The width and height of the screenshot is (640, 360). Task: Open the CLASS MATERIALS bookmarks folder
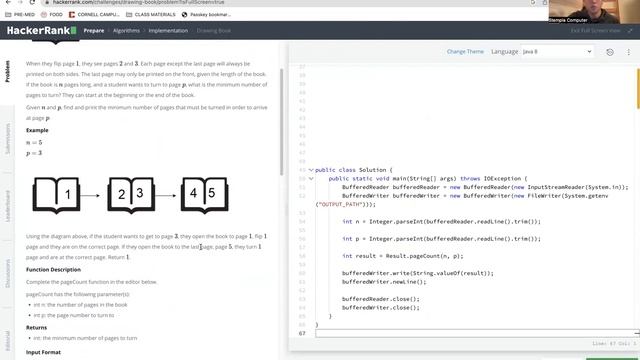point(151,14)
